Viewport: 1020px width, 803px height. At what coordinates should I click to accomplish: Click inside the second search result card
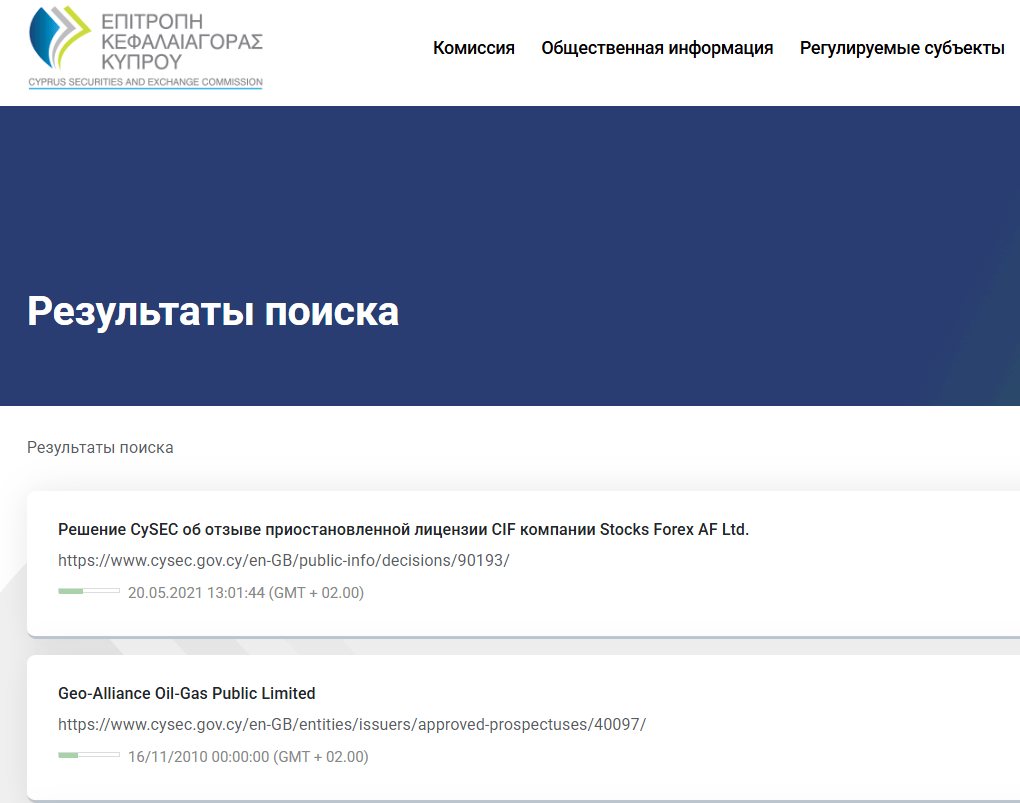[510, 723]
